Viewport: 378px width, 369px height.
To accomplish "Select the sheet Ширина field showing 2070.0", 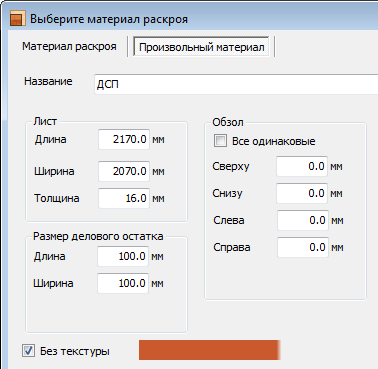I will point(124,171).
